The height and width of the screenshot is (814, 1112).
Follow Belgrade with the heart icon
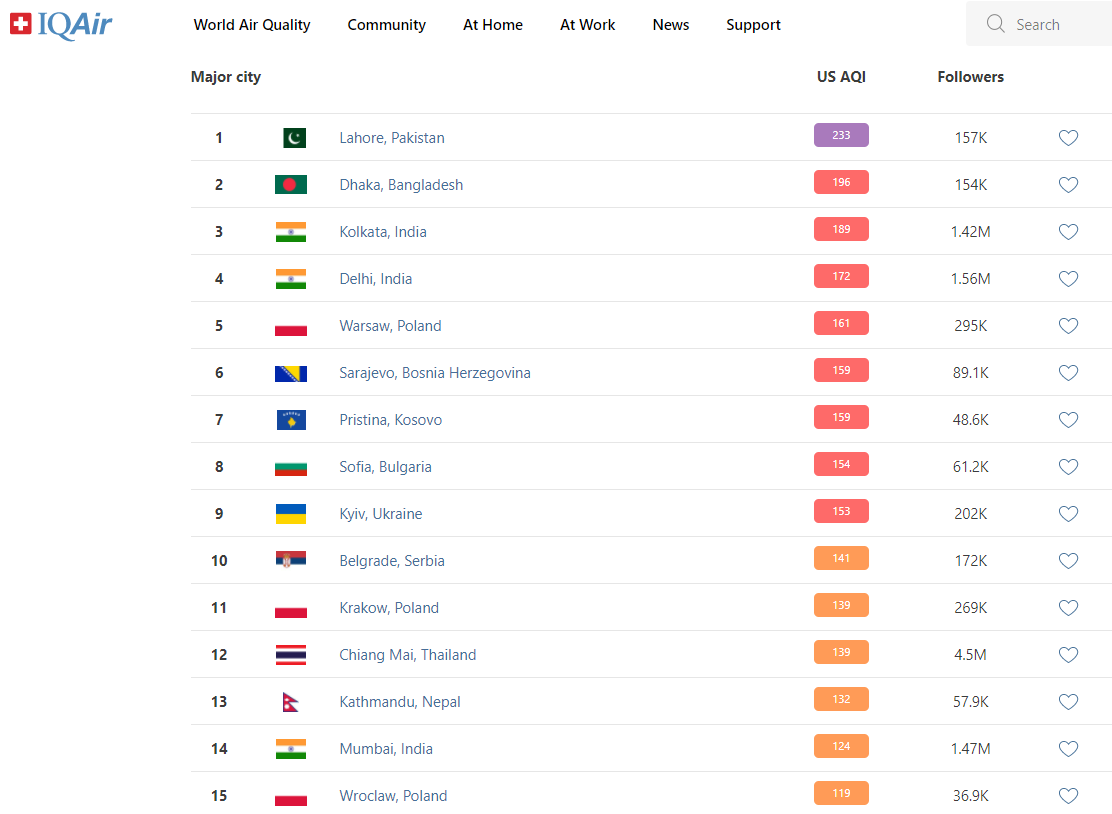point(1068,561)
